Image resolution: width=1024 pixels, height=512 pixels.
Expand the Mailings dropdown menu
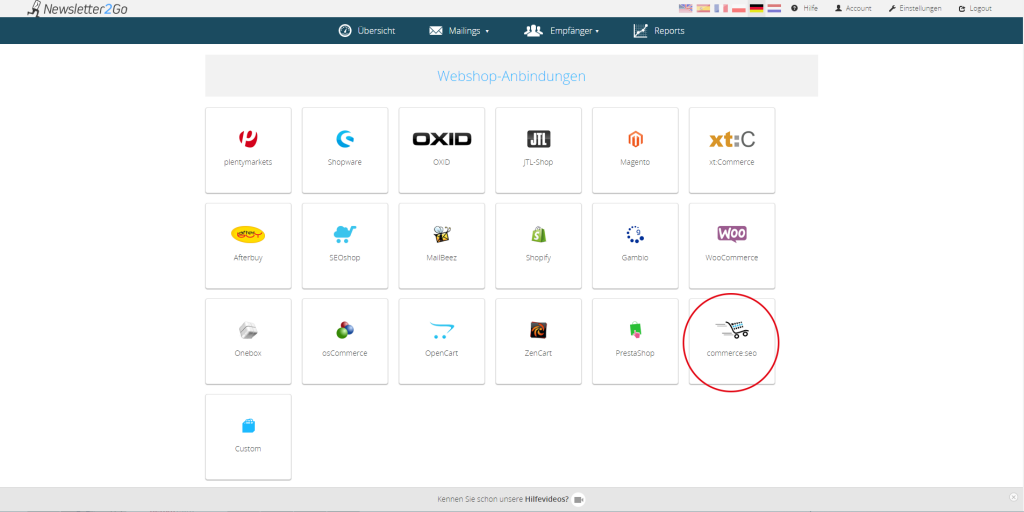[x=459, y=31]
